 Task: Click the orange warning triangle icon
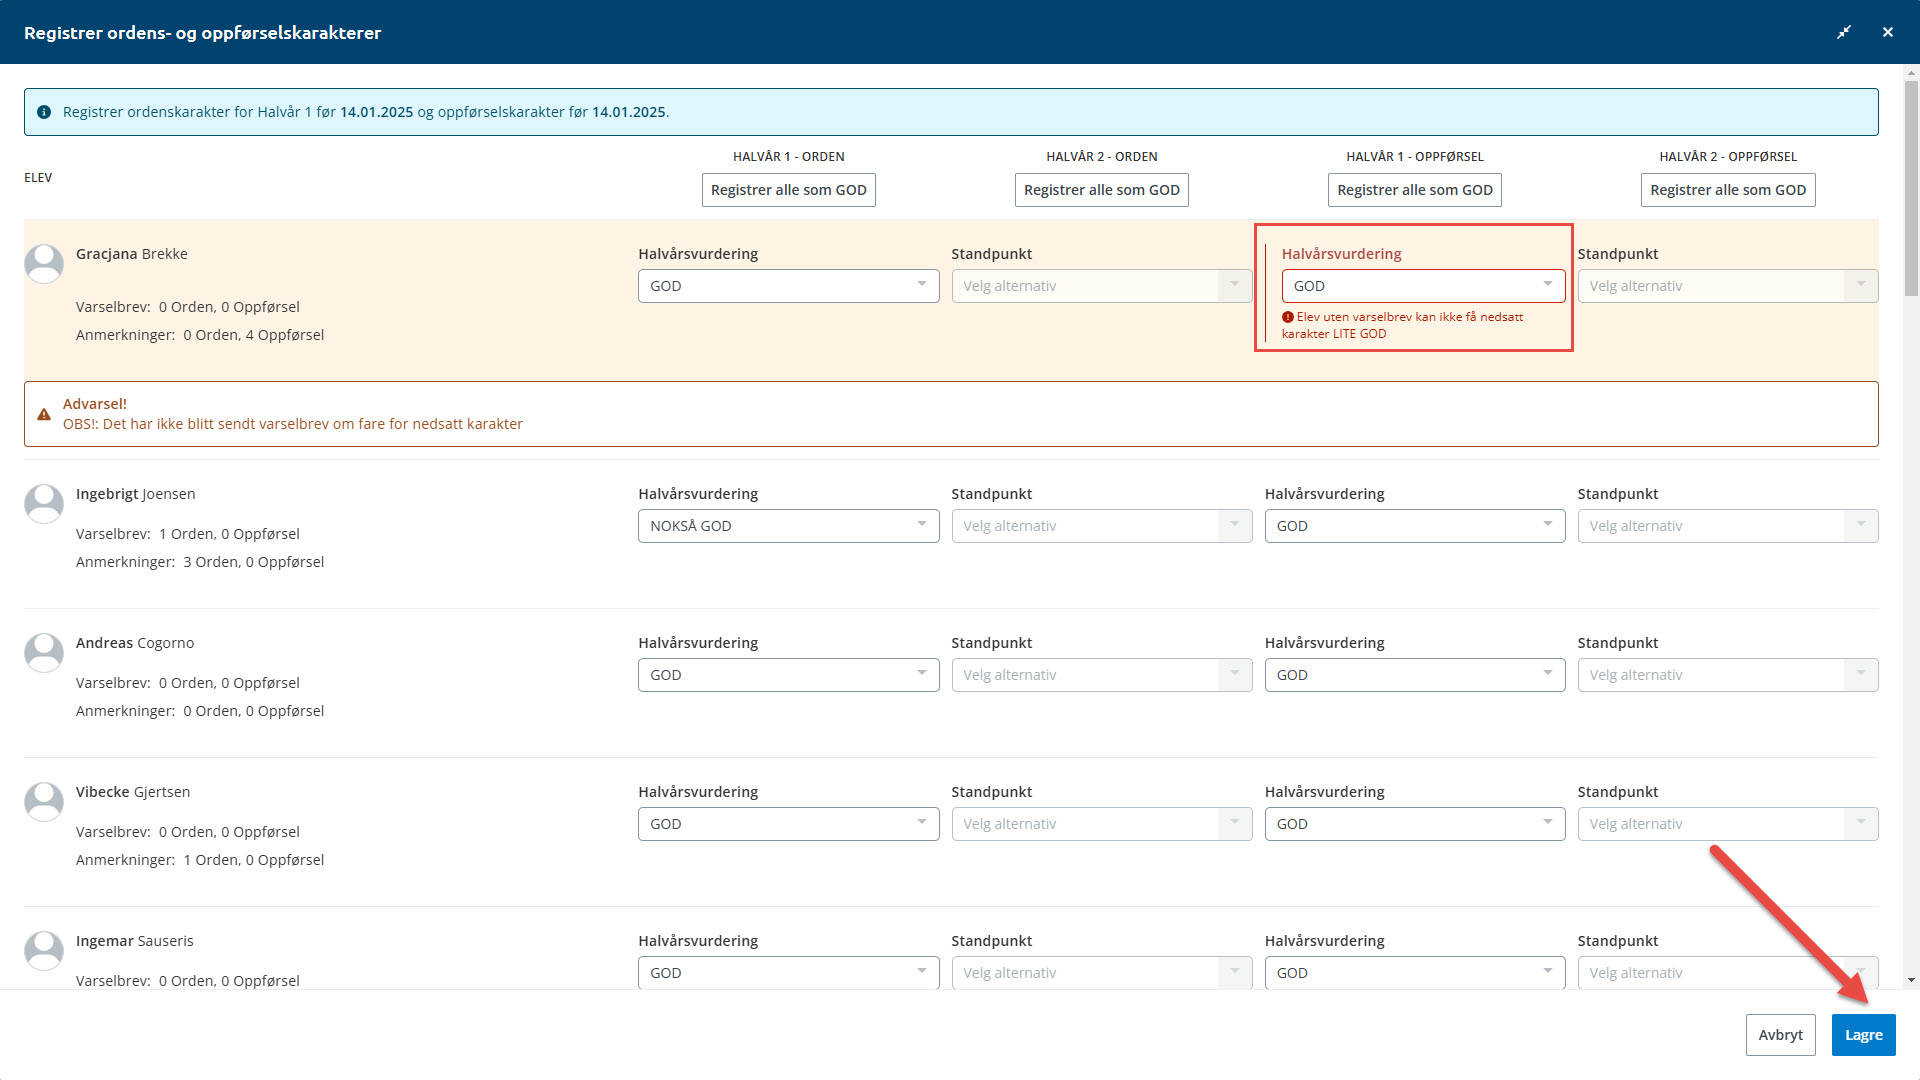(x=44, y=414)
